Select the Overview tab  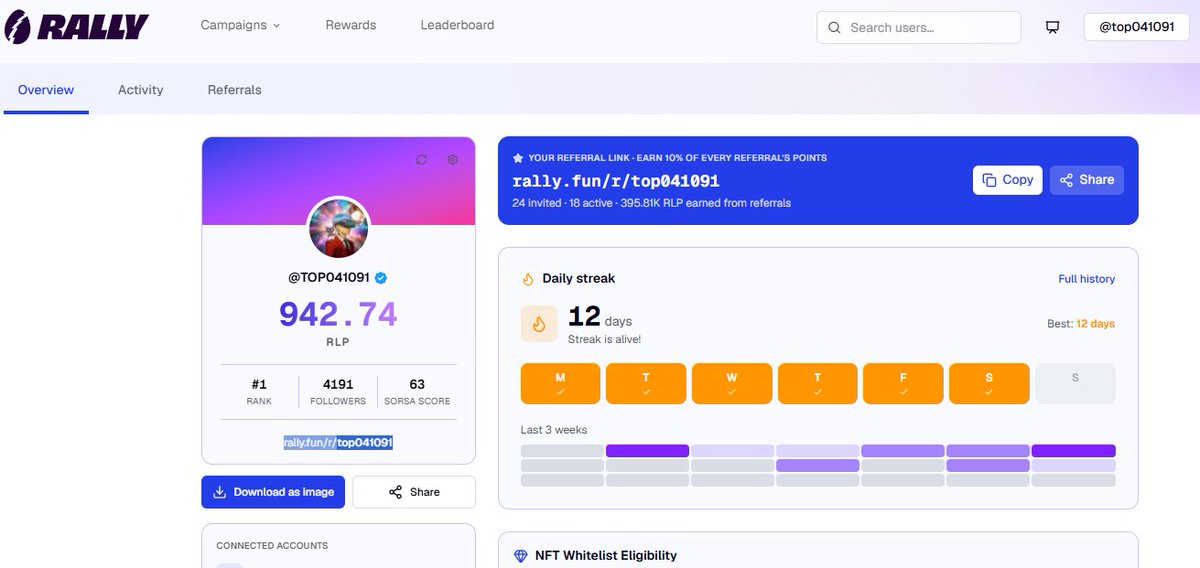(45, 90)
